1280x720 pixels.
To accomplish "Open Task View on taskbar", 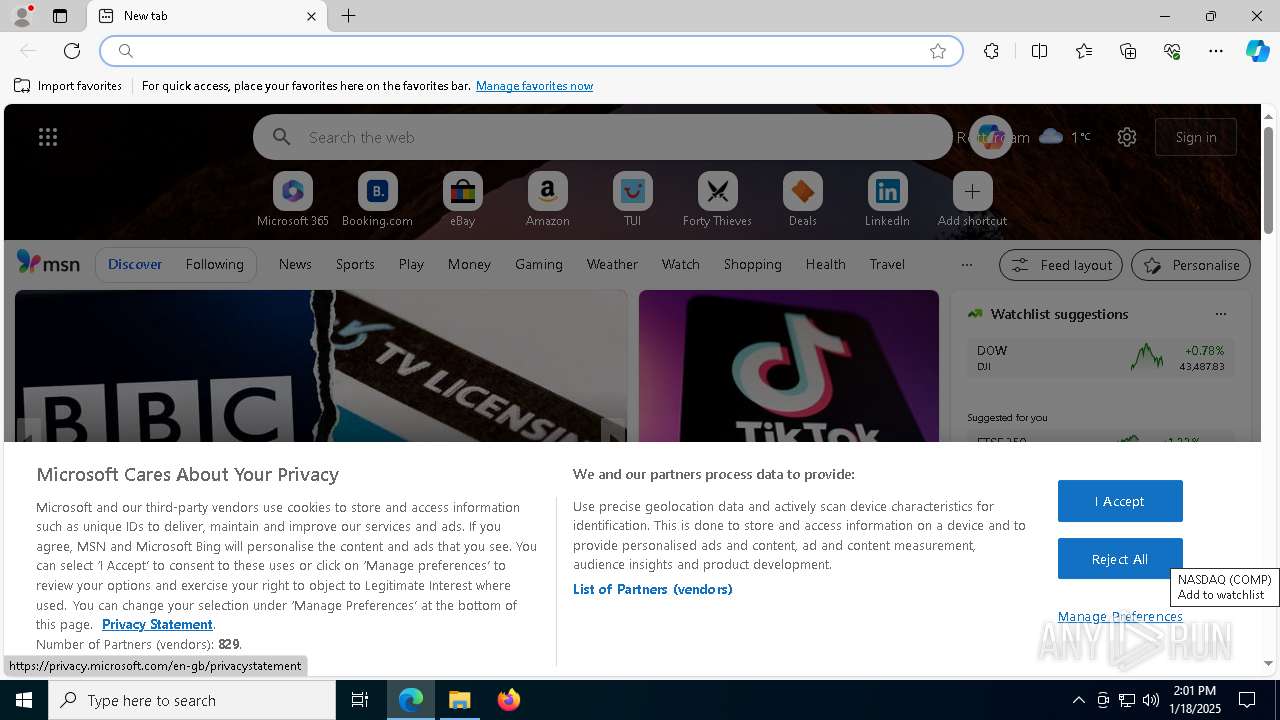I will tap(360, 700).
